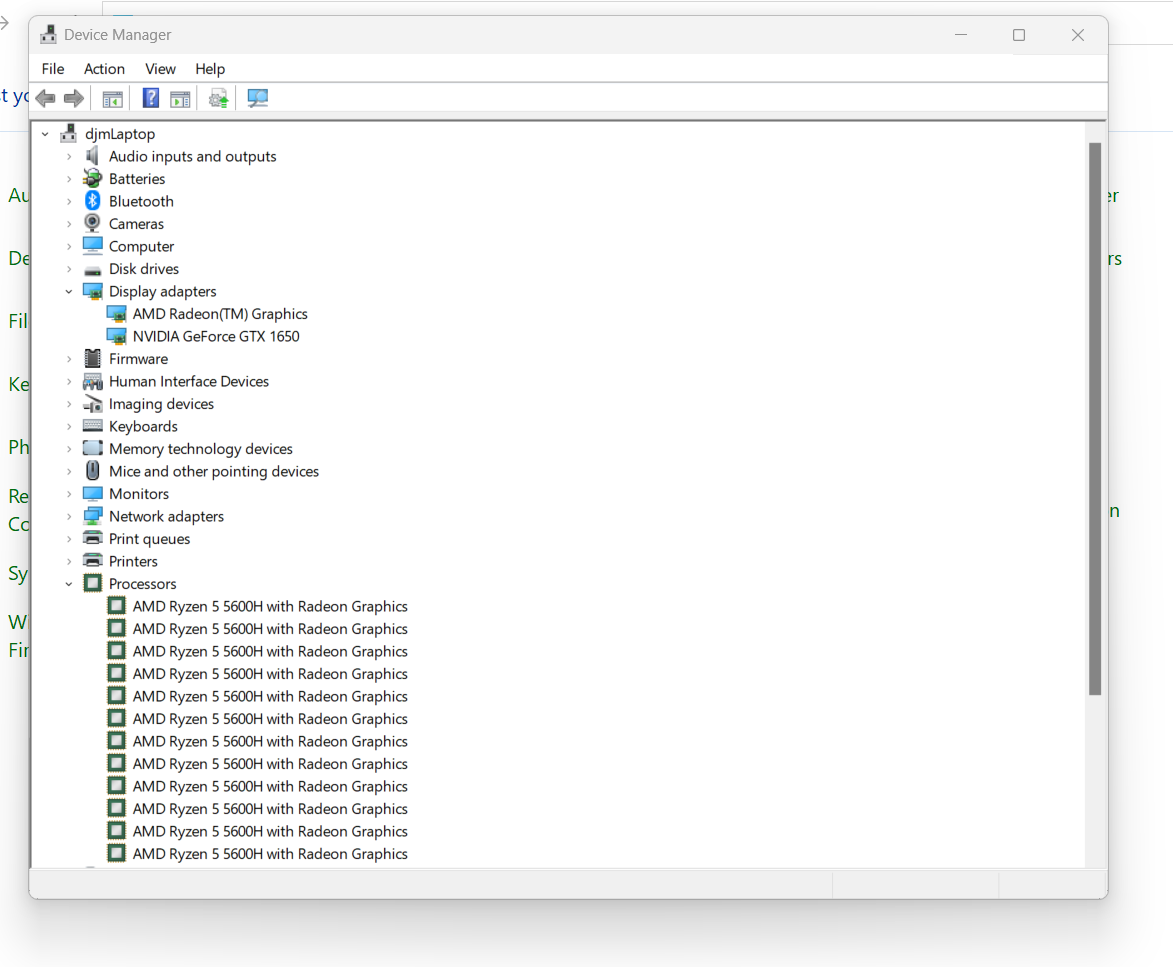
Task: Click the Properties pane toolbar icon
Action: (180, 98)
